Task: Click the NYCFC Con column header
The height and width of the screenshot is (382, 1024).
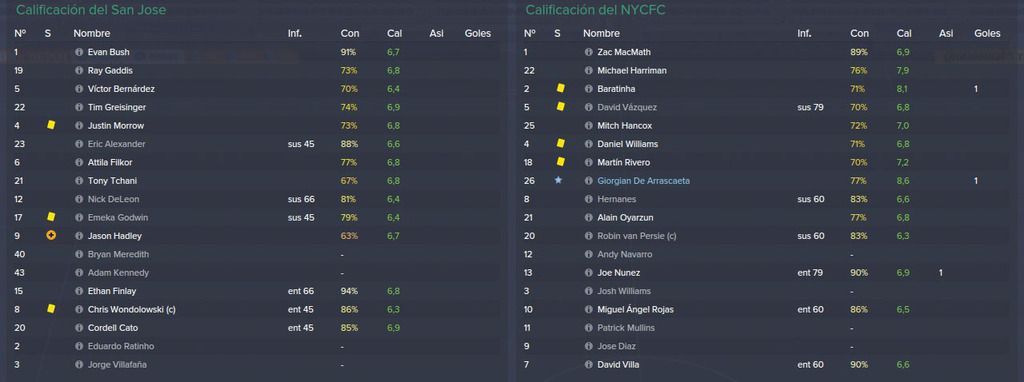Action: (859, 33)
